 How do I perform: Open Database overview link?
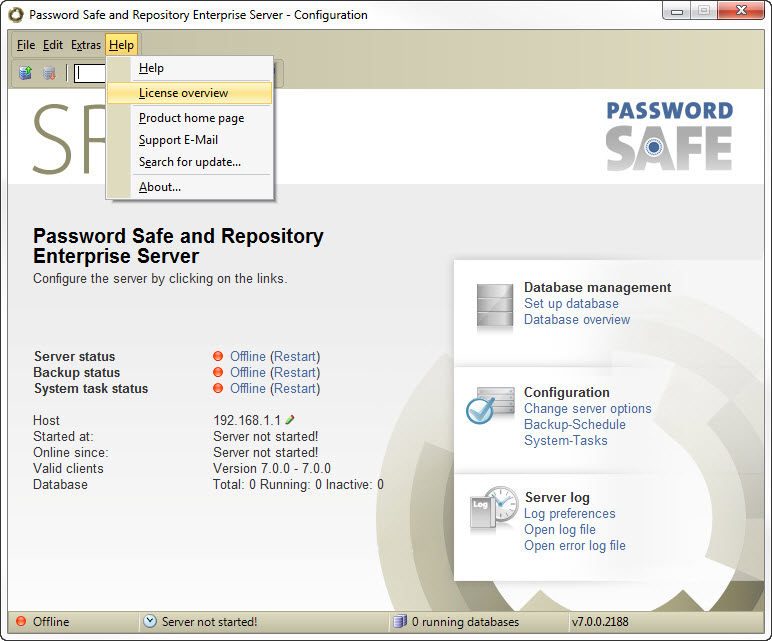coord(577,320)
